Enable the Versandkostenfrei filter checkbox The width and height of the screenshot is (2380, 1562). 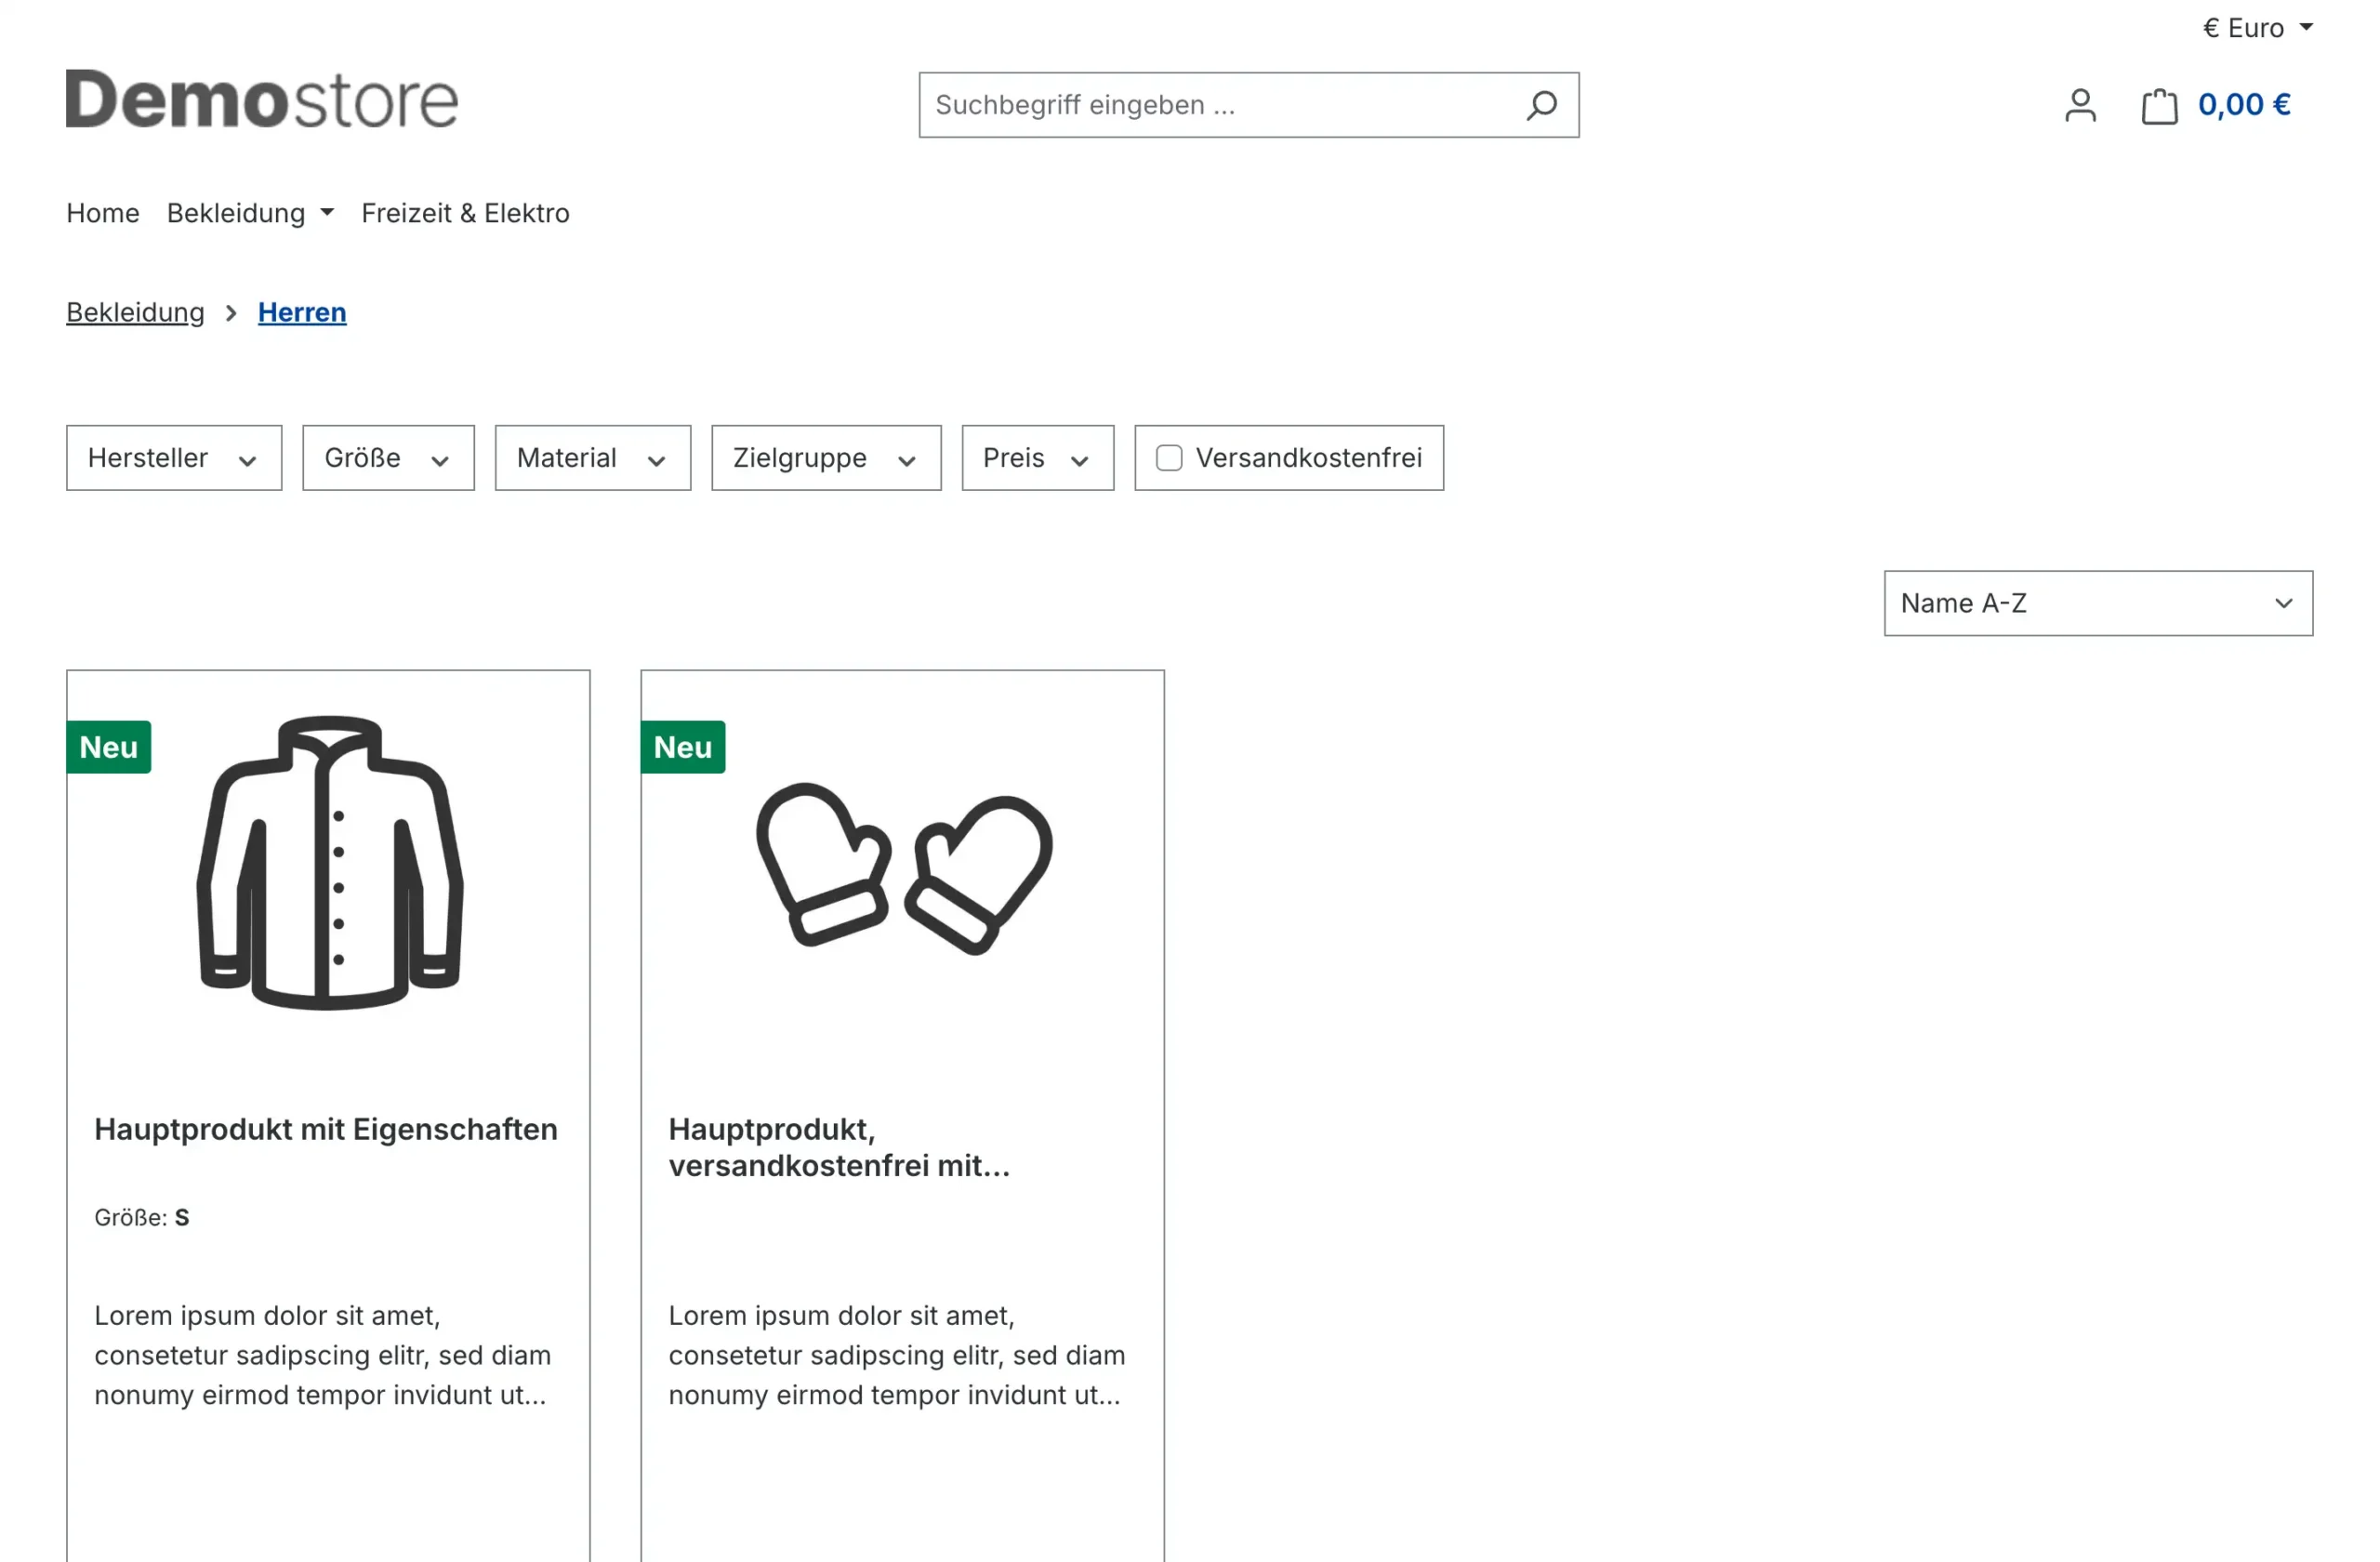pyautogui.click(x=1168, y=457)
